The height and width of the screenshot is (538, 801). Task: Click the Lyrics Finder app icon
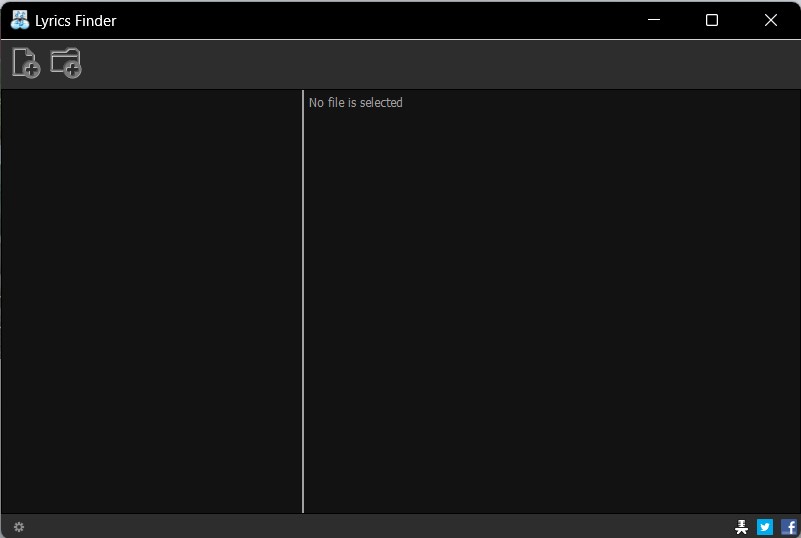[x=20, y=20]
